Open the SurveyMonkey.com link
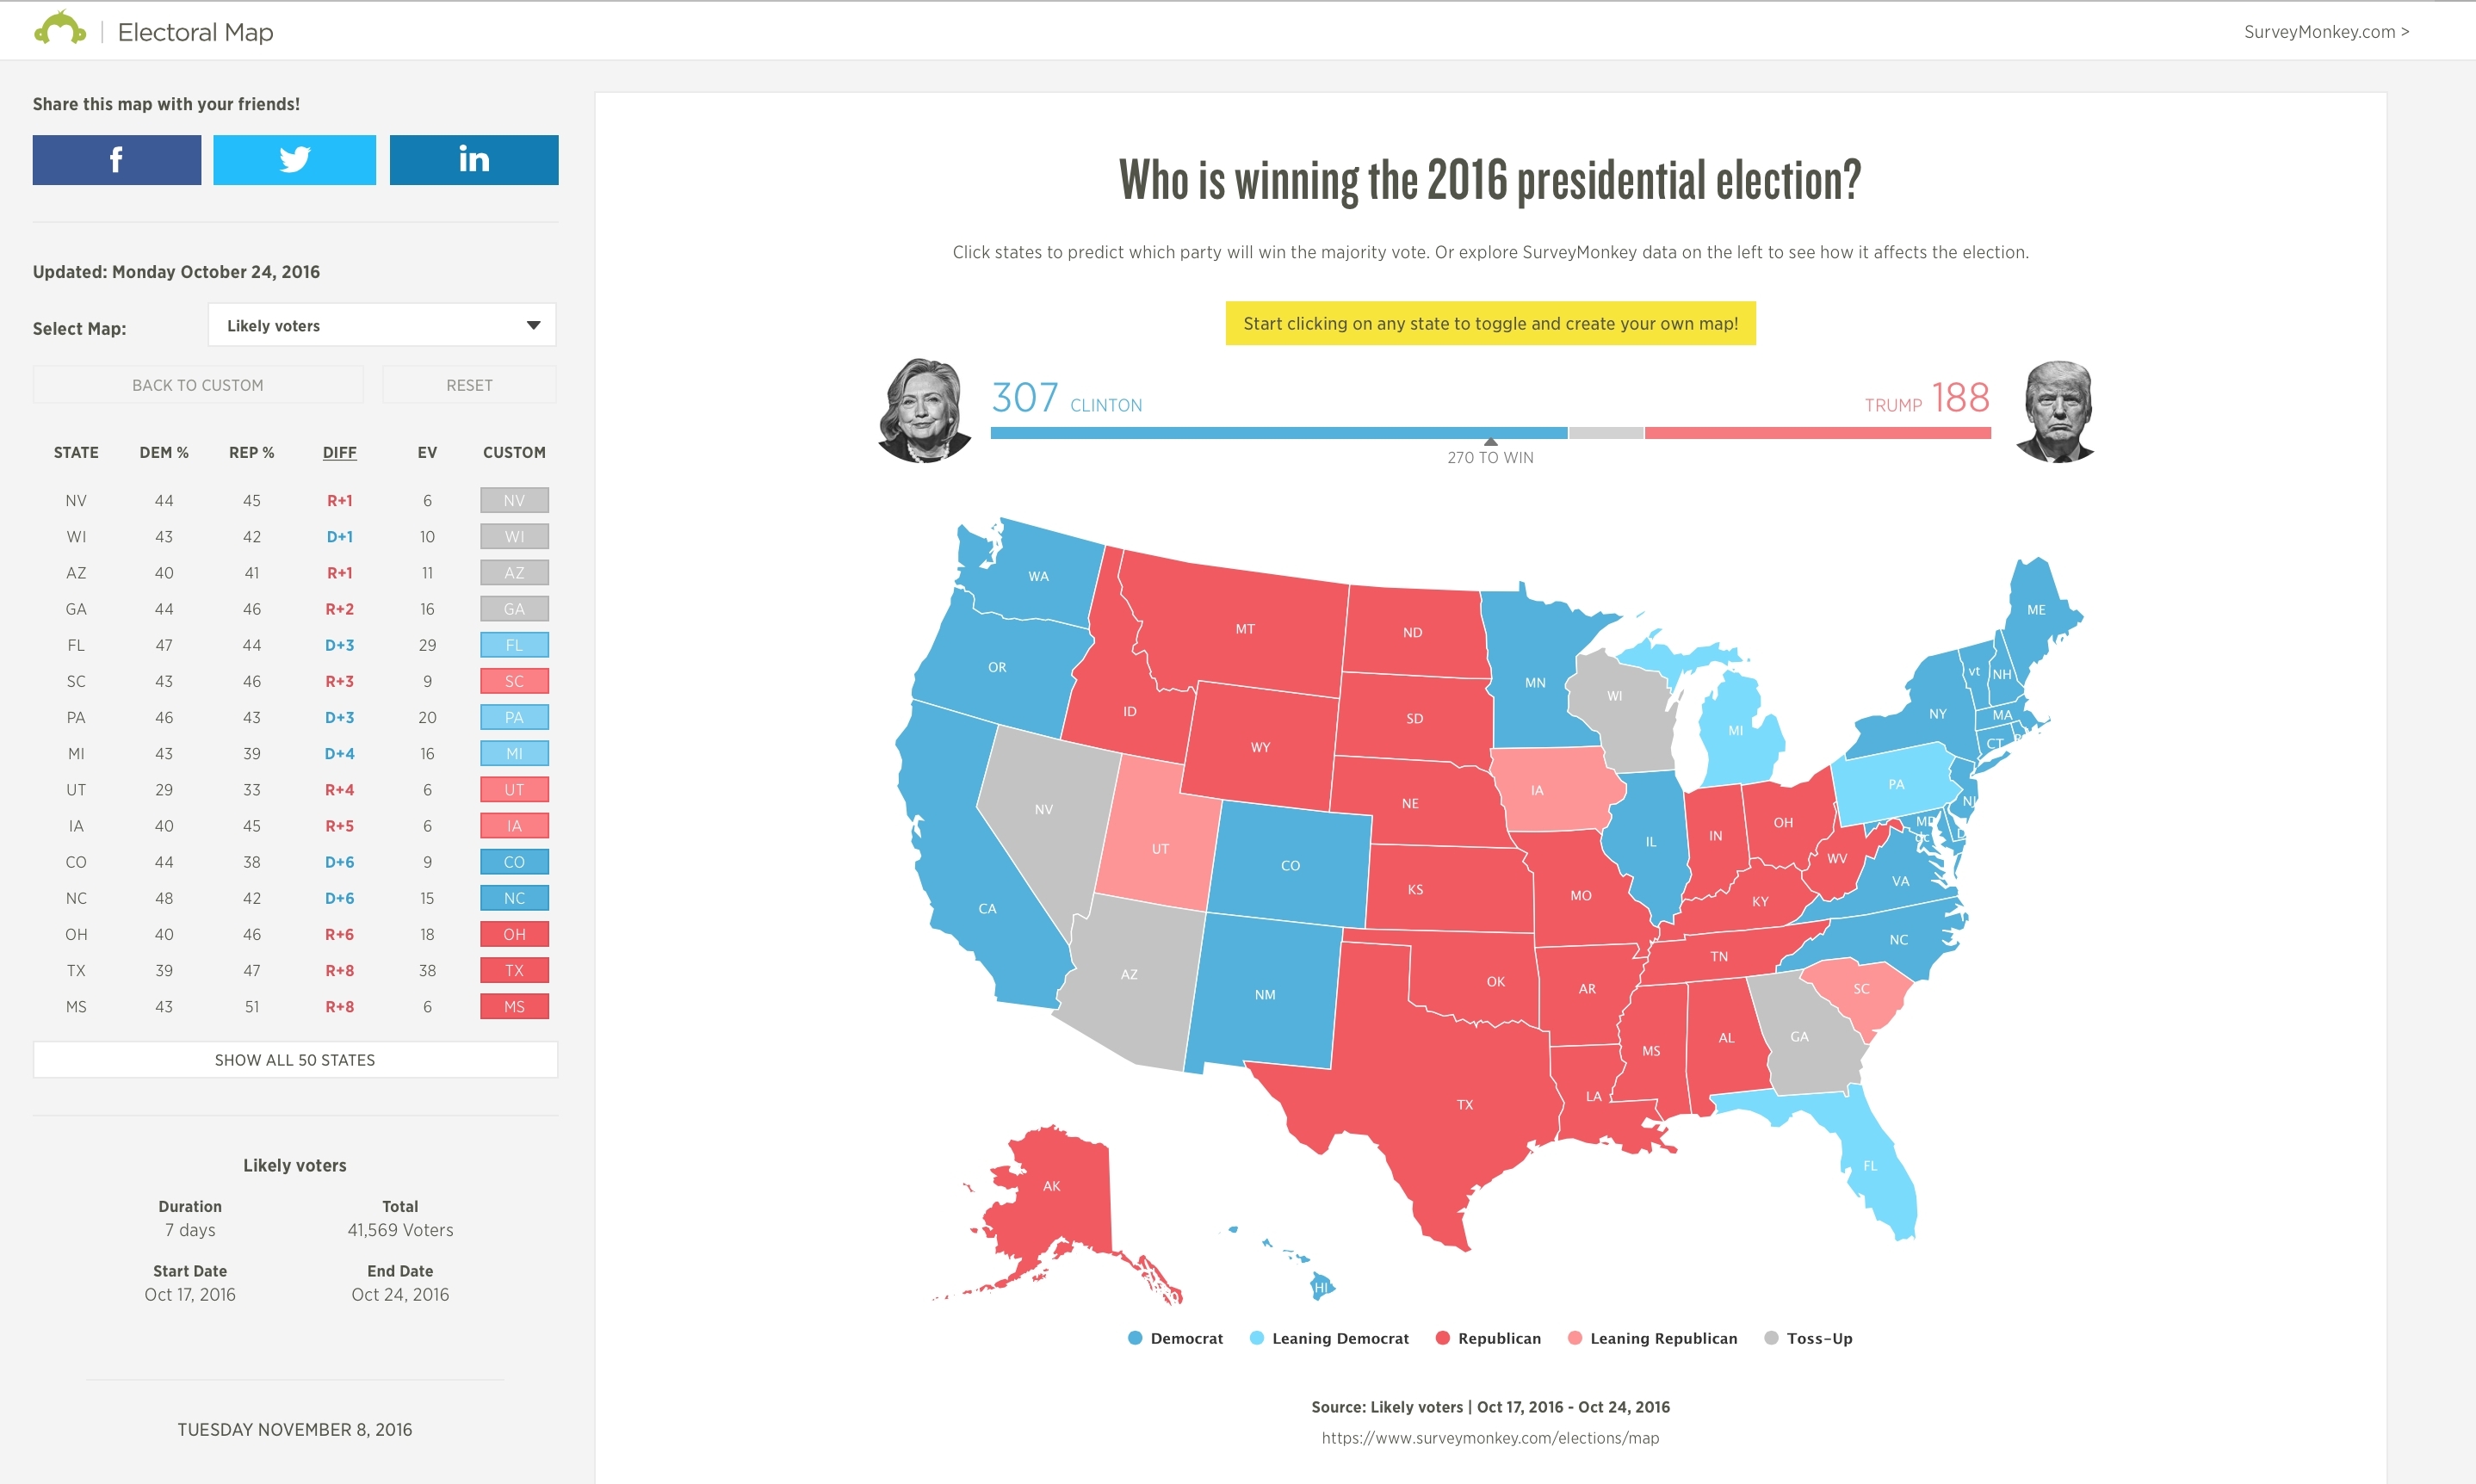 coord(2325,32)
